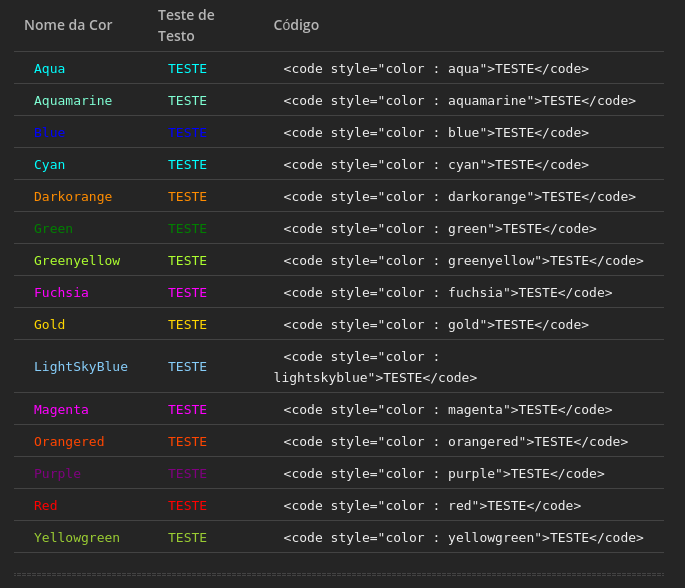Click the Gold color name
Screen dimensions: 685x588
click(x=49, y=325)
